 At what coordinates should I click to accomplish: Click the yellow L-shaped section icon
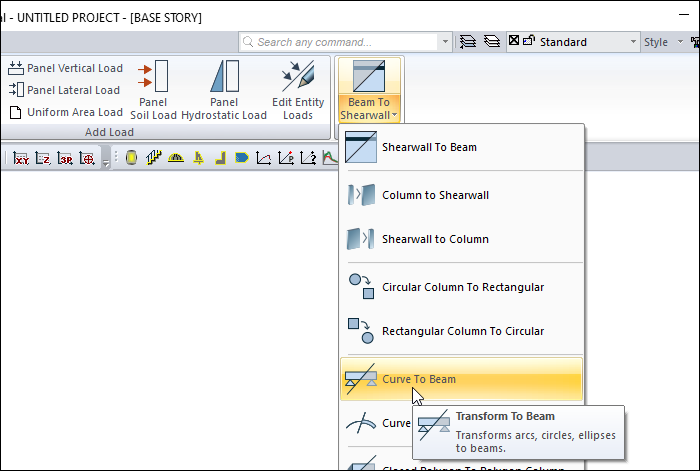tap(221, 158)
